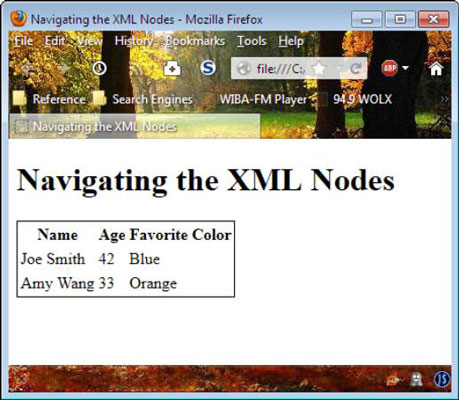The image size is (459, 400).
Task: Open the Bookmarks menu
Action: point(195,41)
